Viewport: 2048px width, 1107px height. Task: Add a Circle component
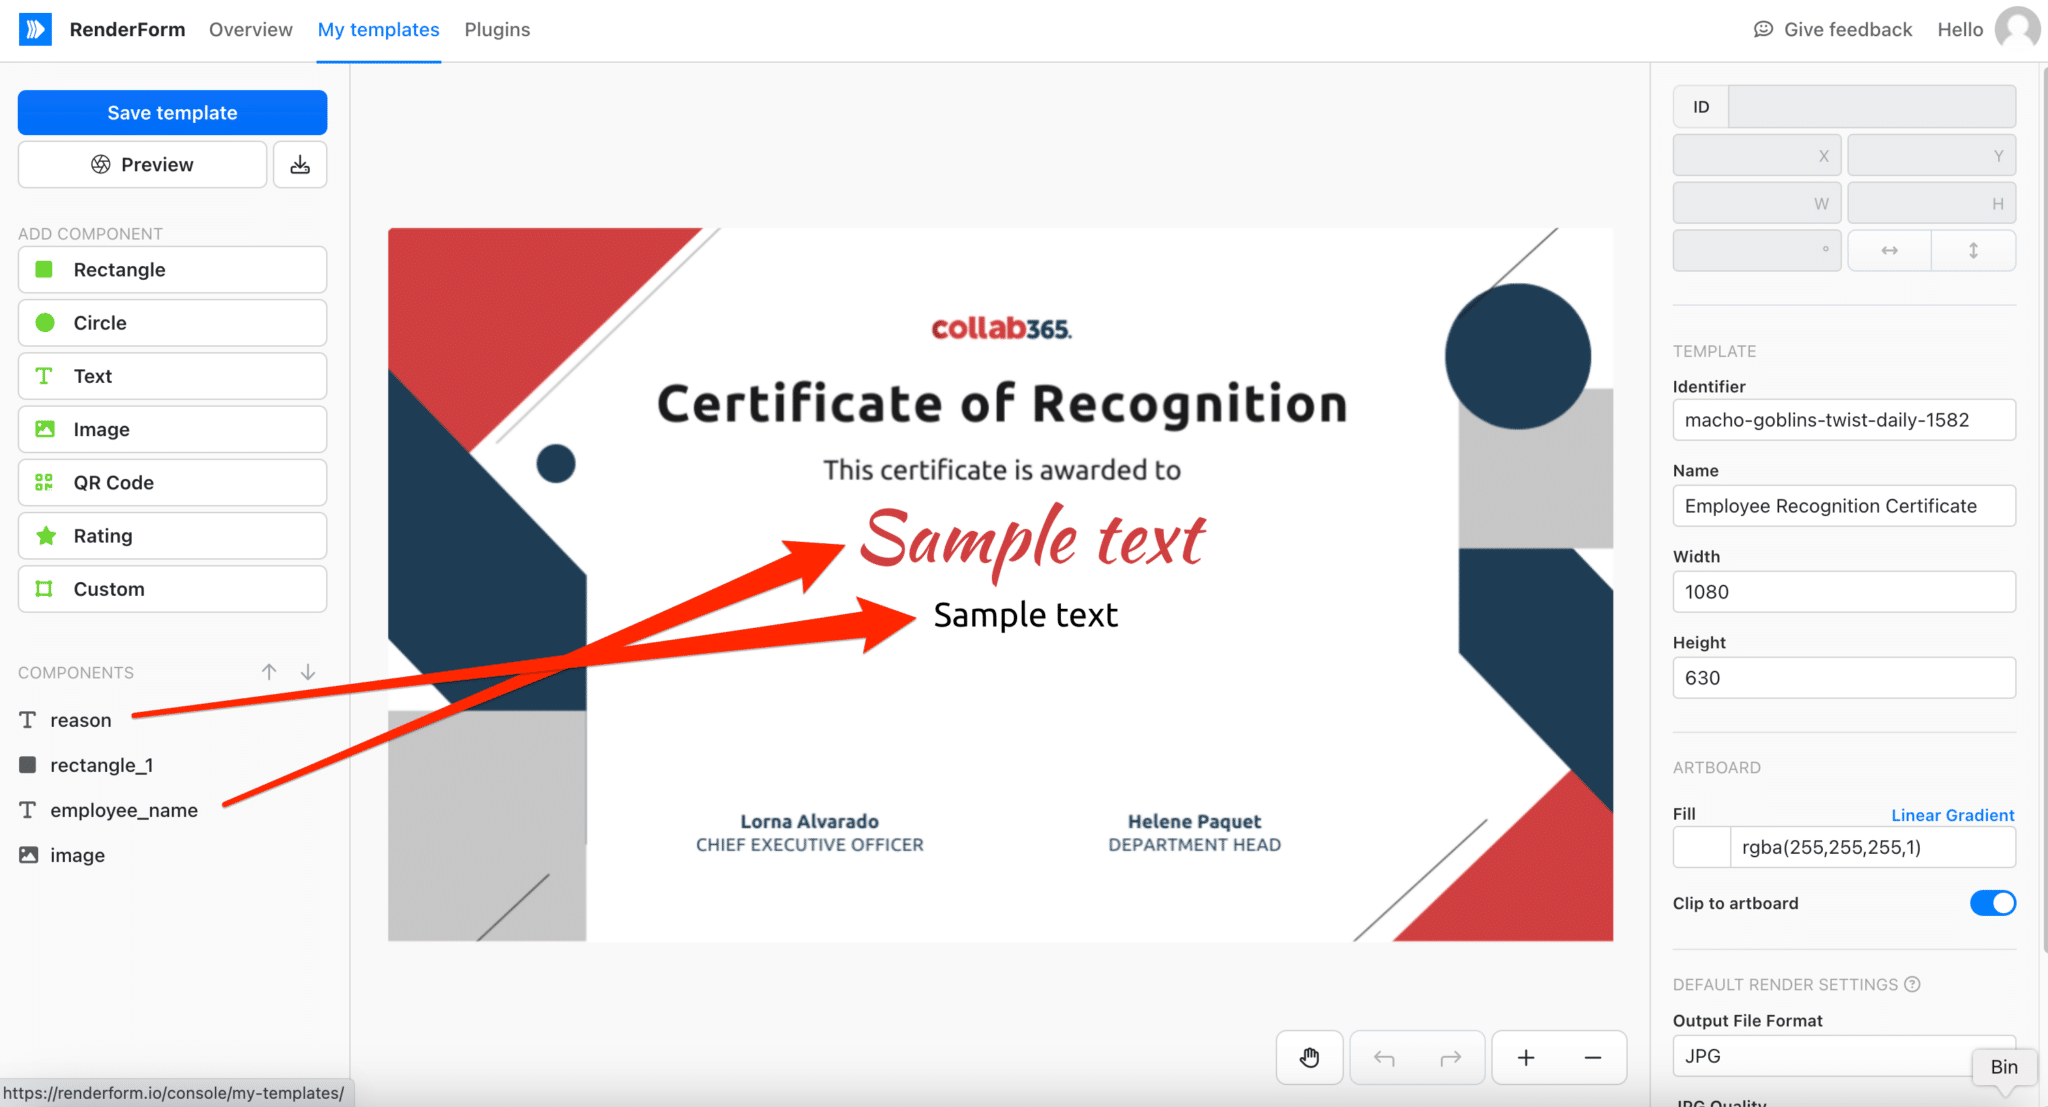click(x=171, y=322)
